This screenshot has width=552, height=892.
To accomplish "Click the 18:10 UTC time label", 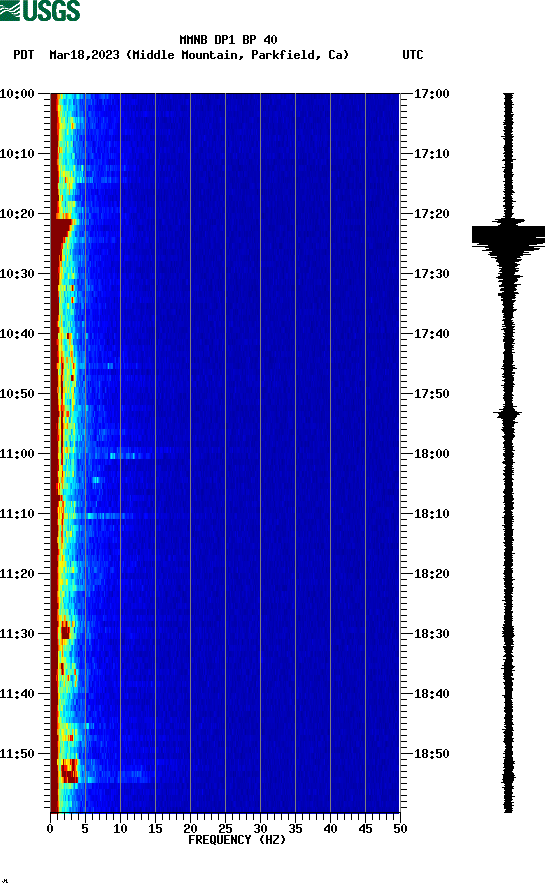I will tap(431, 514).
